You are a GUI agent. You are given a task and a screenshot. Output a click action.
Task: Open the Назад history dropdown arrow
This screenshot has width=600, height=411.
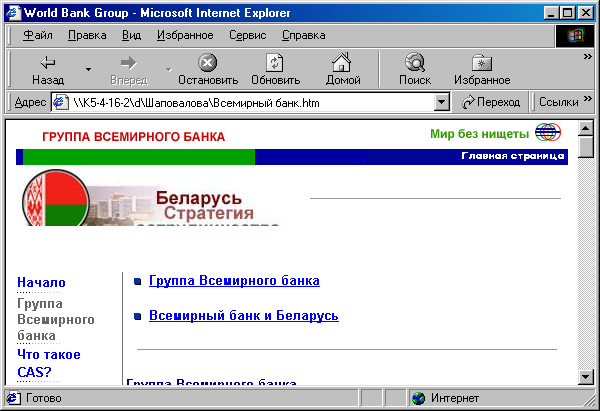click(88, 70)
